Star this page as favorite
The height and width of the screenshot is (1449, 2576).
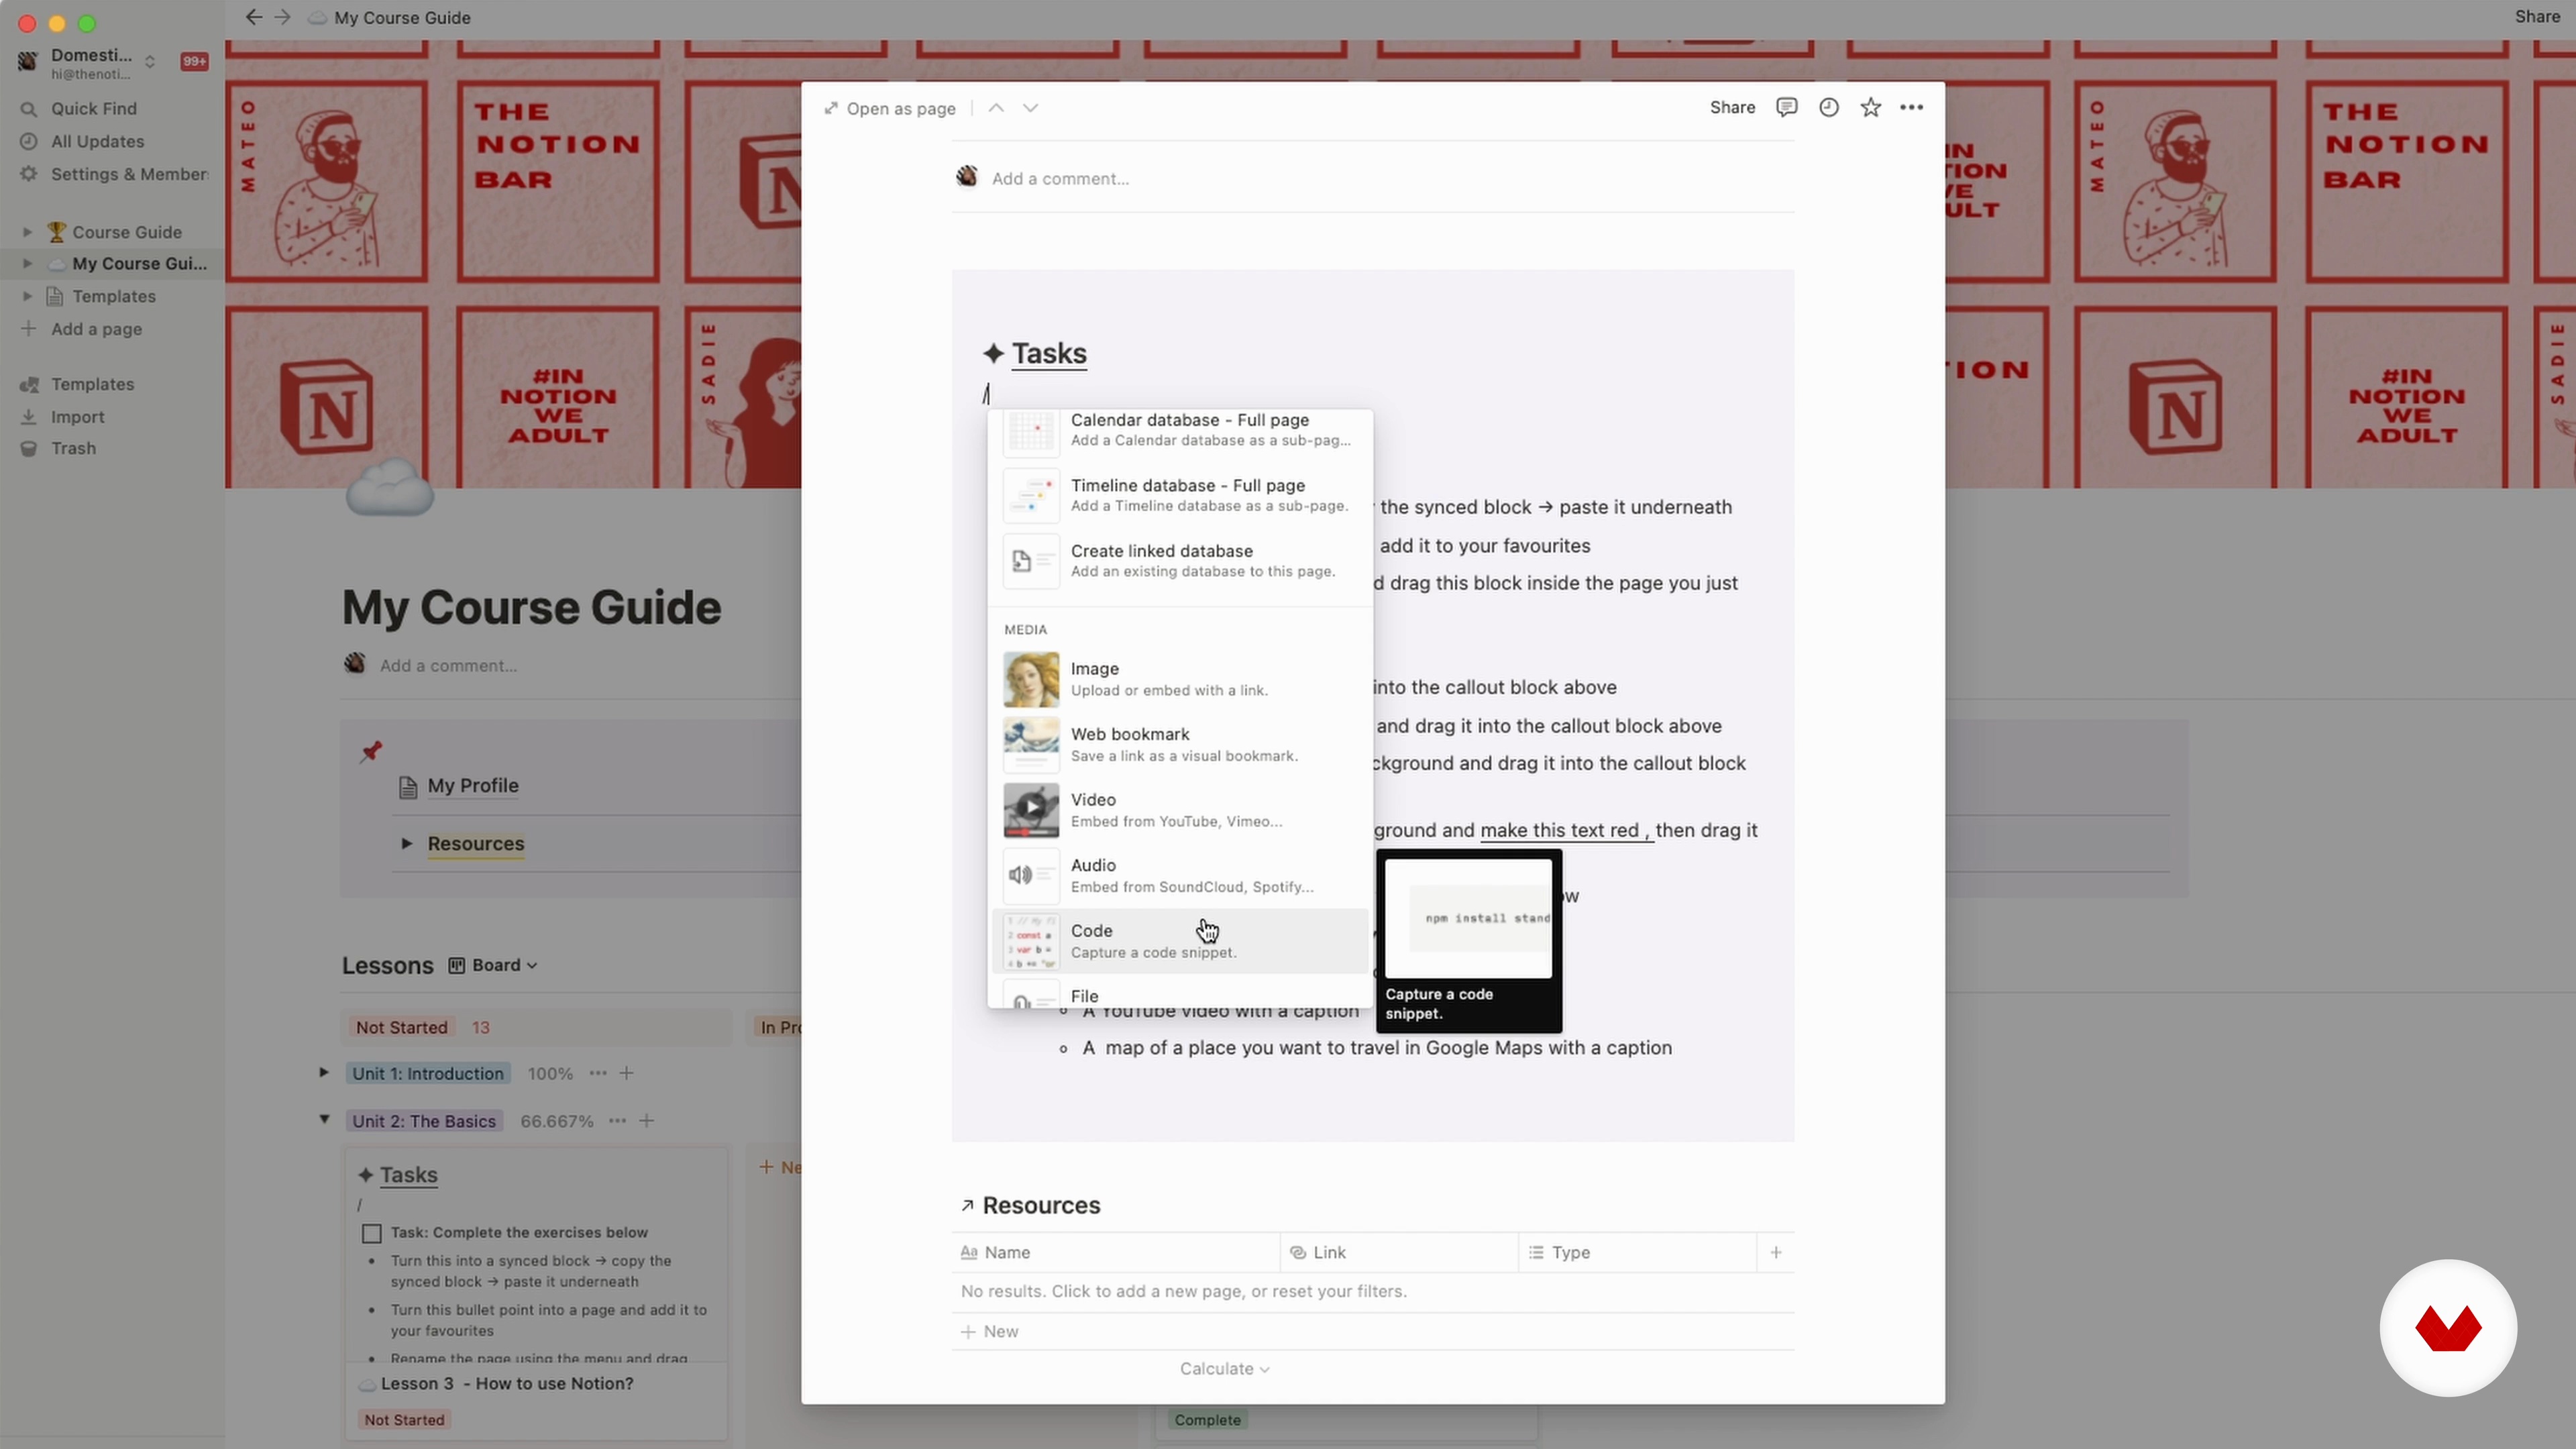coord(1870,107)
